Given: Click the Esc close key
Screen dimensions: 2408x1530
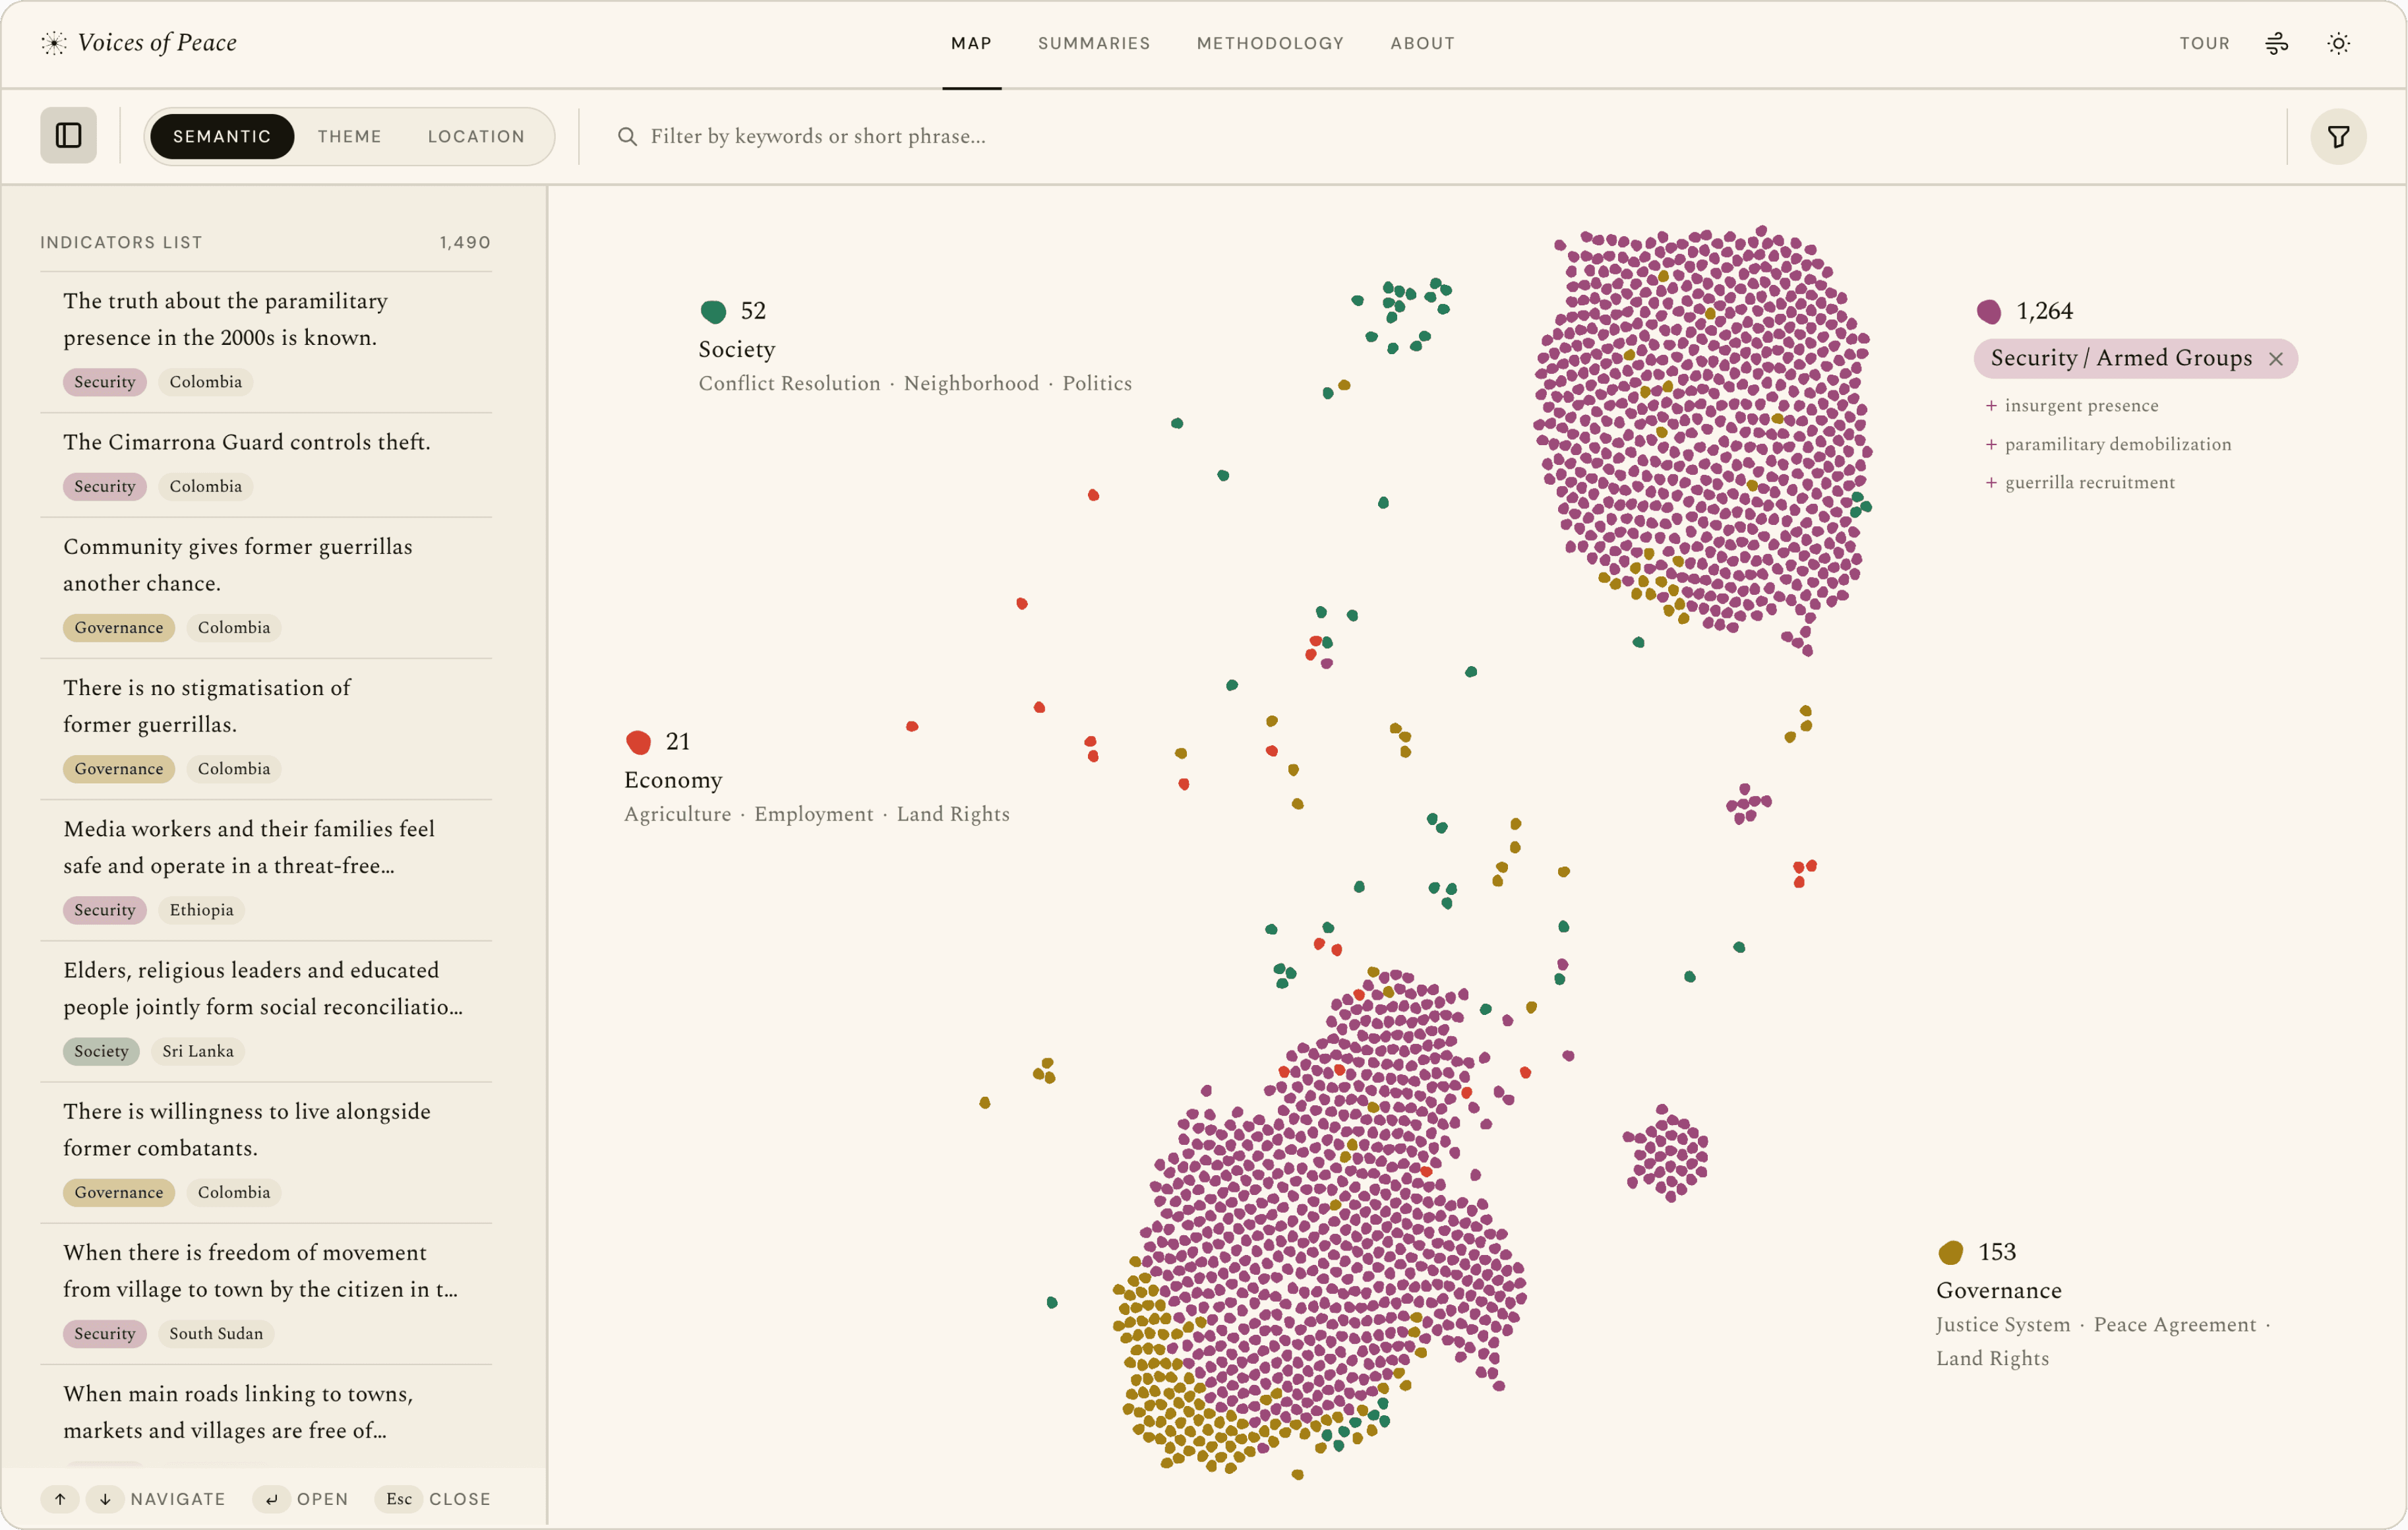Looking at the screenshot, I should coord(399,1498).
